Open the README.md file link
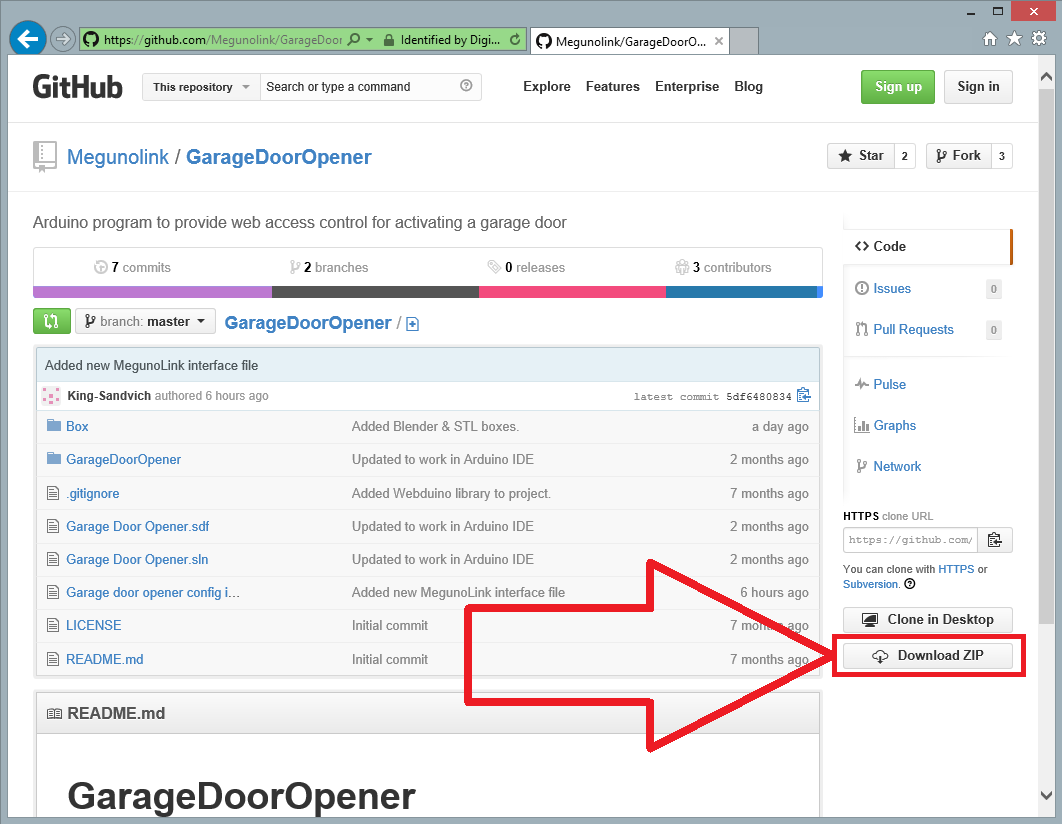Viewport: 1062px width, 824px height. (104, 659)
